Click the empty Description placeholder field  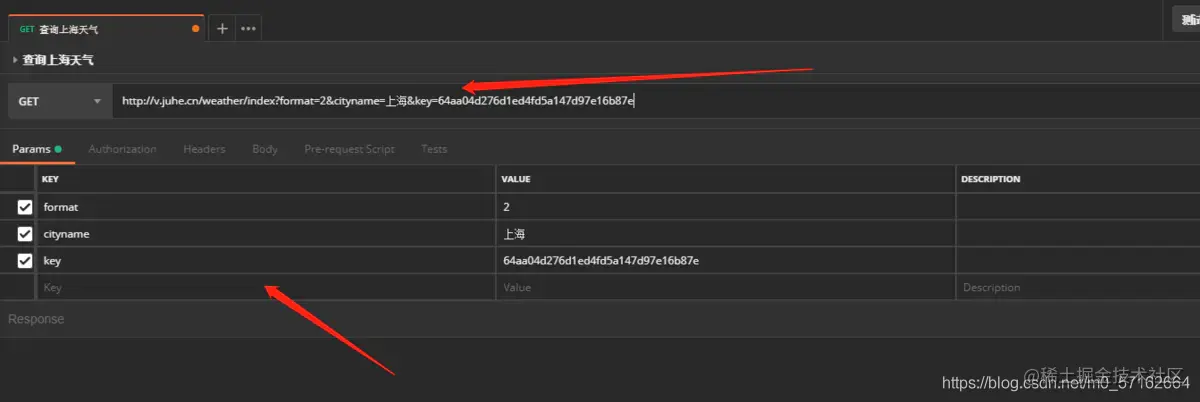coord(1078,287)
